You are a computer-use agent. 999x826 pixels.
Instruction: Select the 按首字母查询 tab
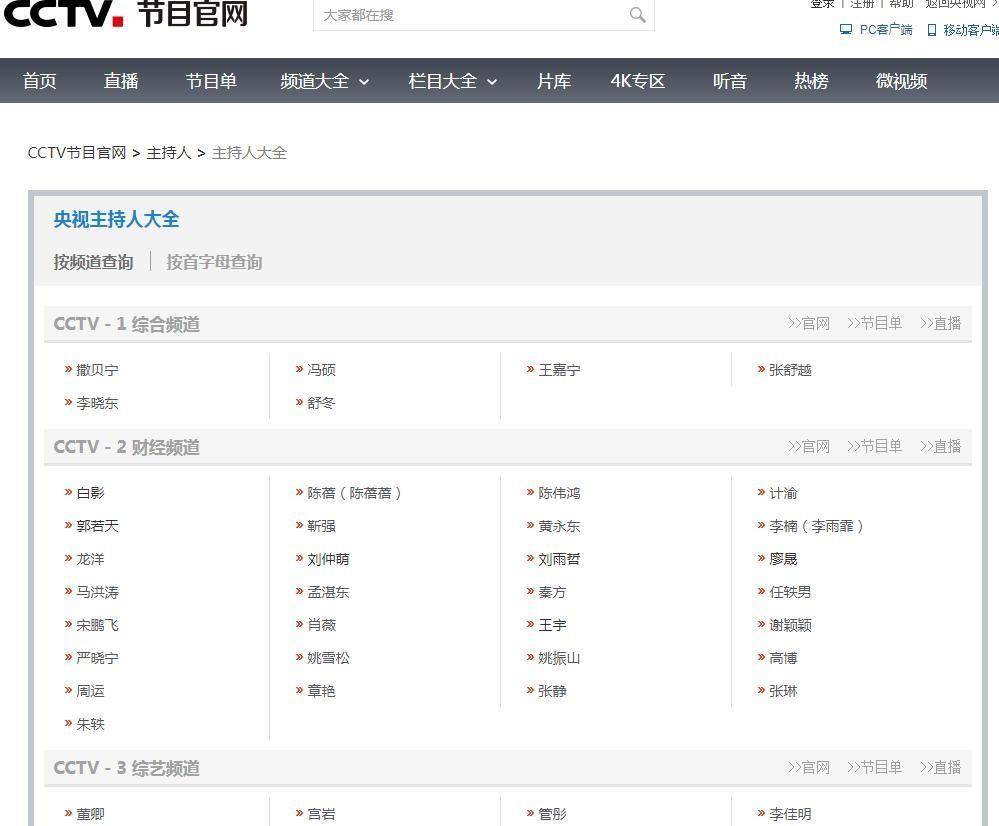[x=214, y=262]
